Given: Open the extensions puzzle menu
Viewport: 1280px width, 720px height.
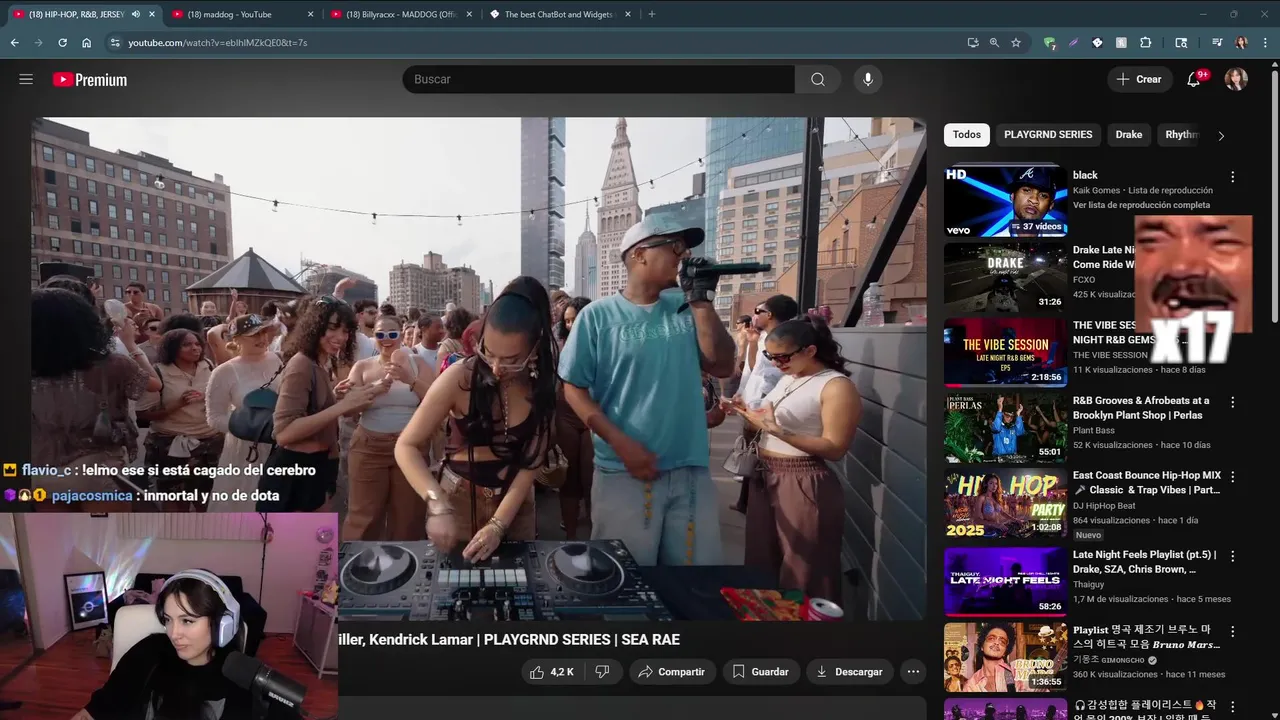Looking at the screenshot, I should [1146, 43].
